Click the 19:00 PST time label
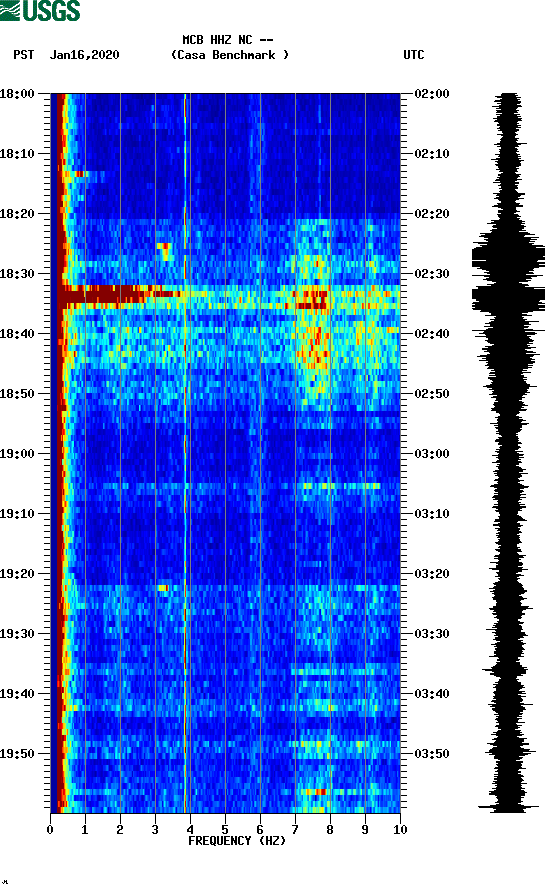This screenshot has height=893, width=552. tap(17, 454)
